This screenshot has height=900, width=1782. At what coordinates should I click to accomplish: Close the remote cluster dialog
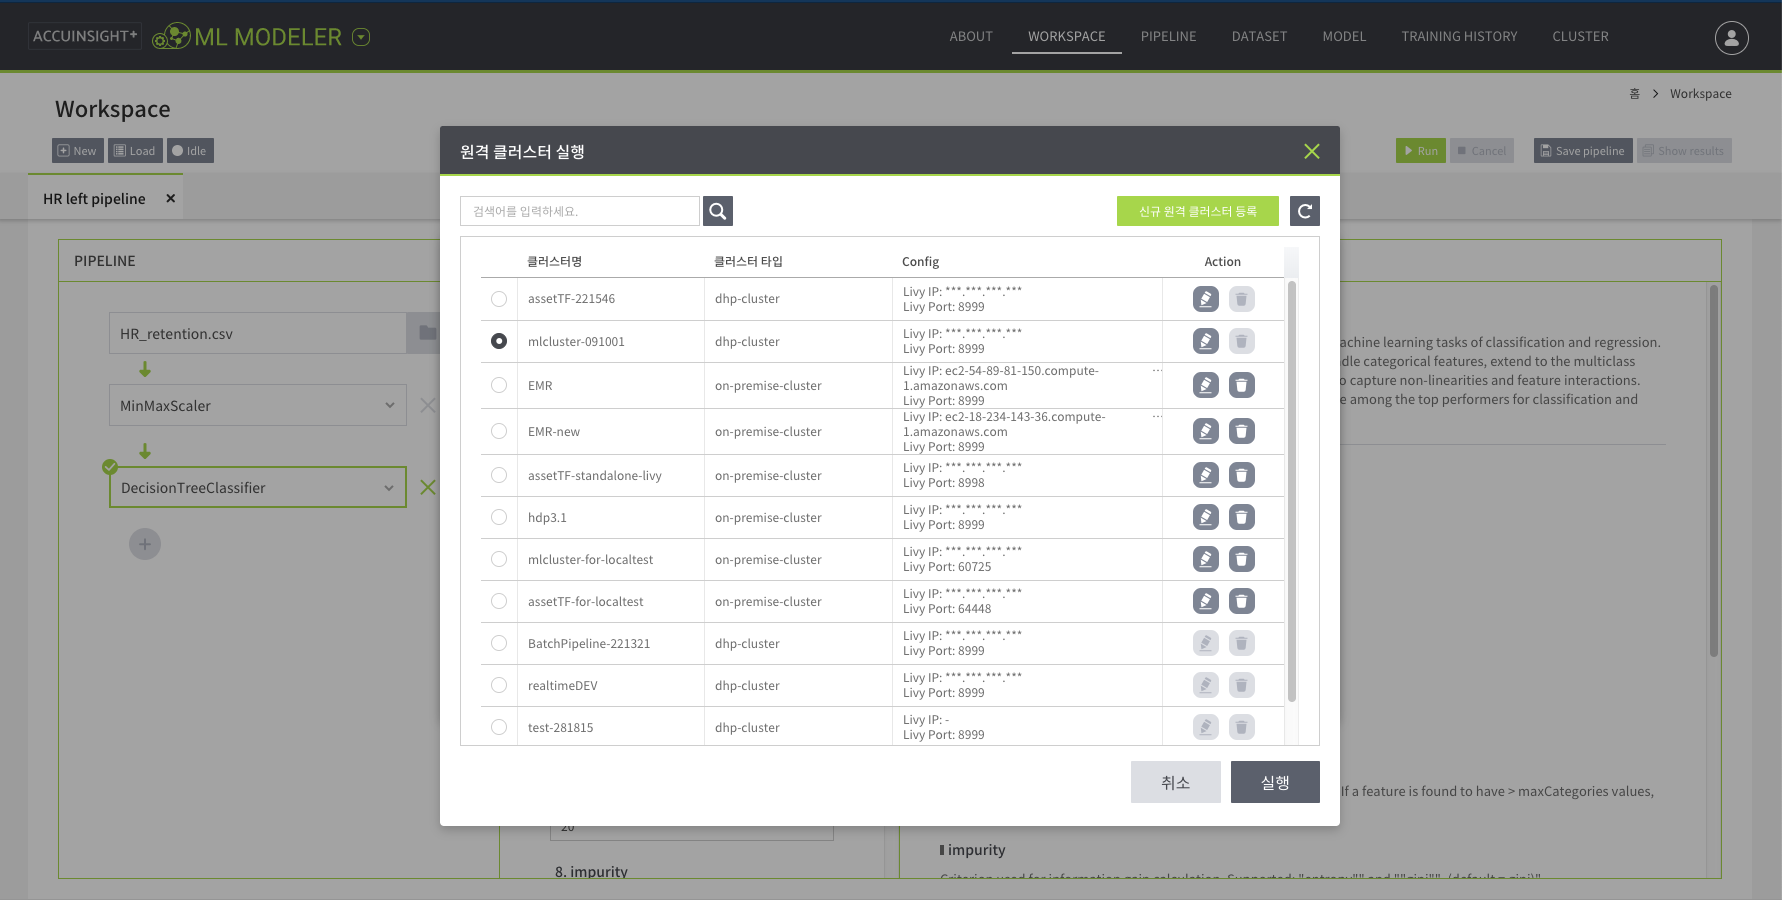pos(1312,151)
